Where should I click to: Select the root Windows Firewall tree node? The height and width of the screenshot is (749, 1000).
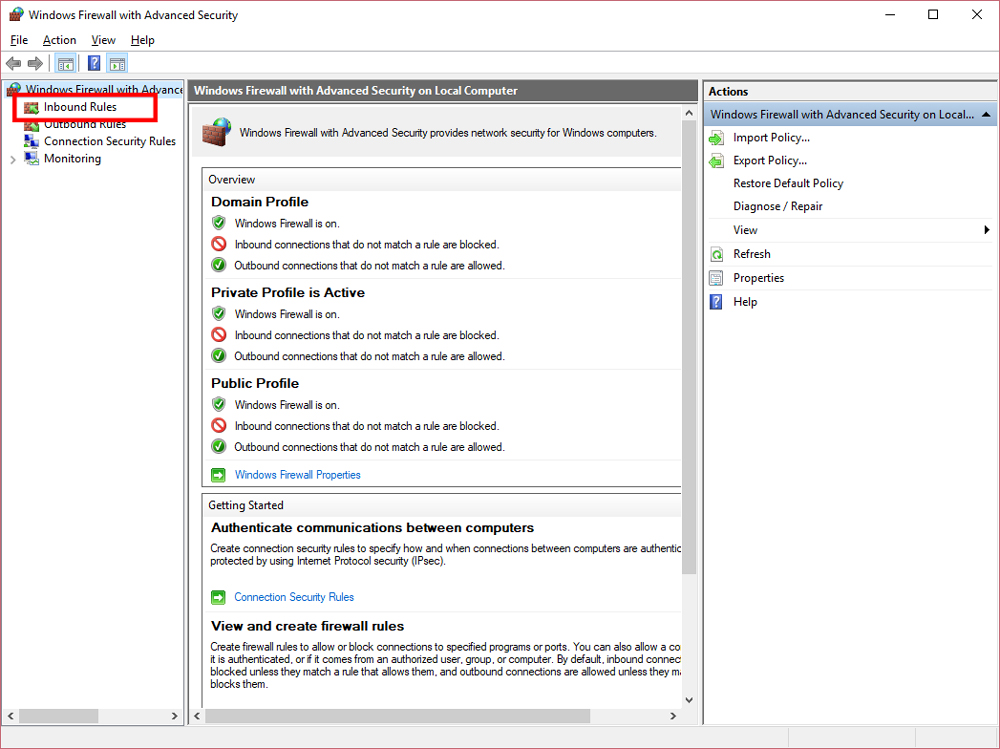tap(104, 89)
